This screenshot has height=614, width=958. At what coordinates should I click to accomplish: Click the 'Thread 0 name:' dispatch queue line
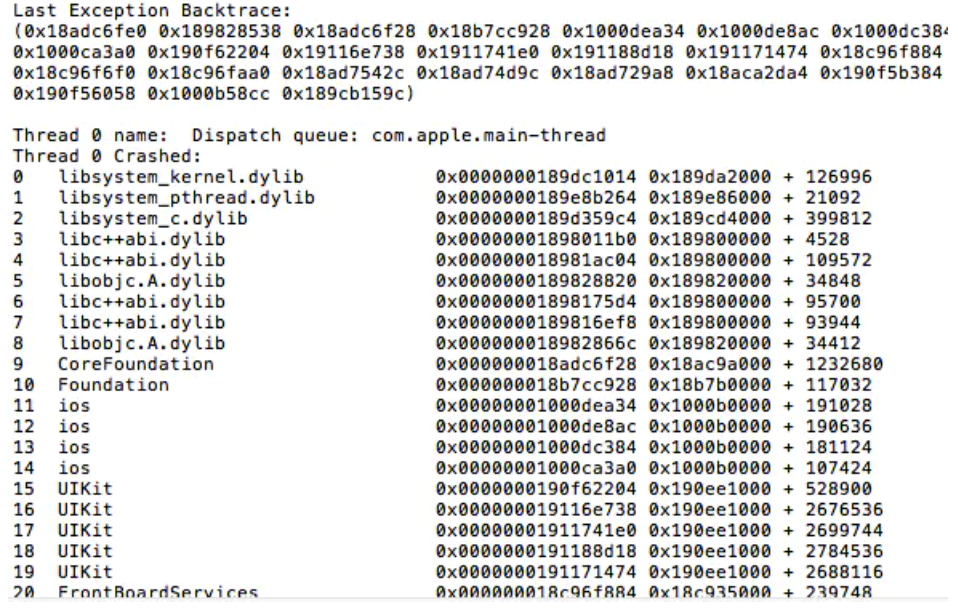(x=309, y=135)
